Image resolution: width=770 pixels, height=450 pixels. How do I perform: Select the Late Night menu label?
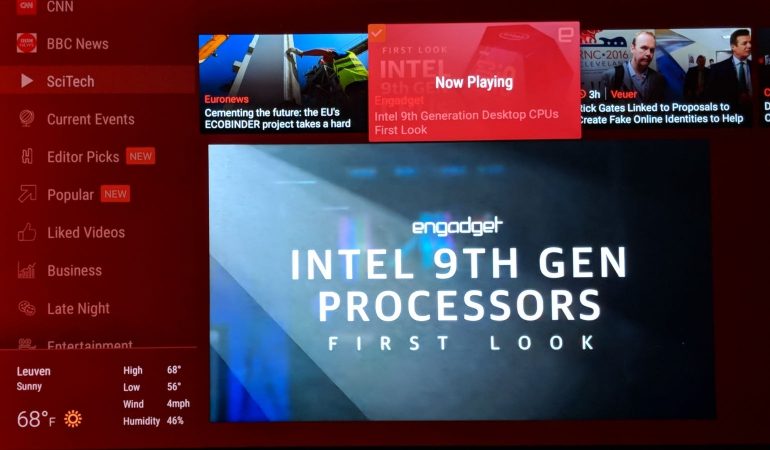click(78, 309)
